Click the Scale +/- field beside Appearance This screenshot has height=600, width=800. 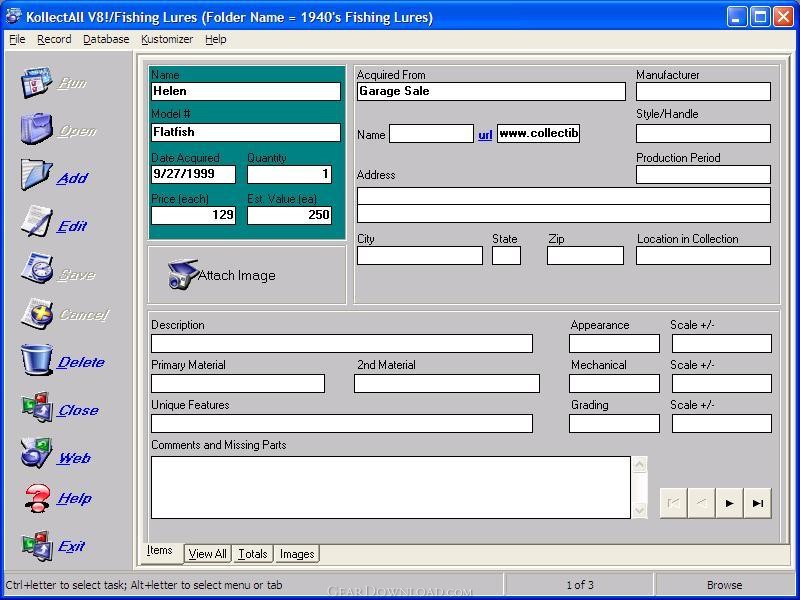[x=722, y=343]
